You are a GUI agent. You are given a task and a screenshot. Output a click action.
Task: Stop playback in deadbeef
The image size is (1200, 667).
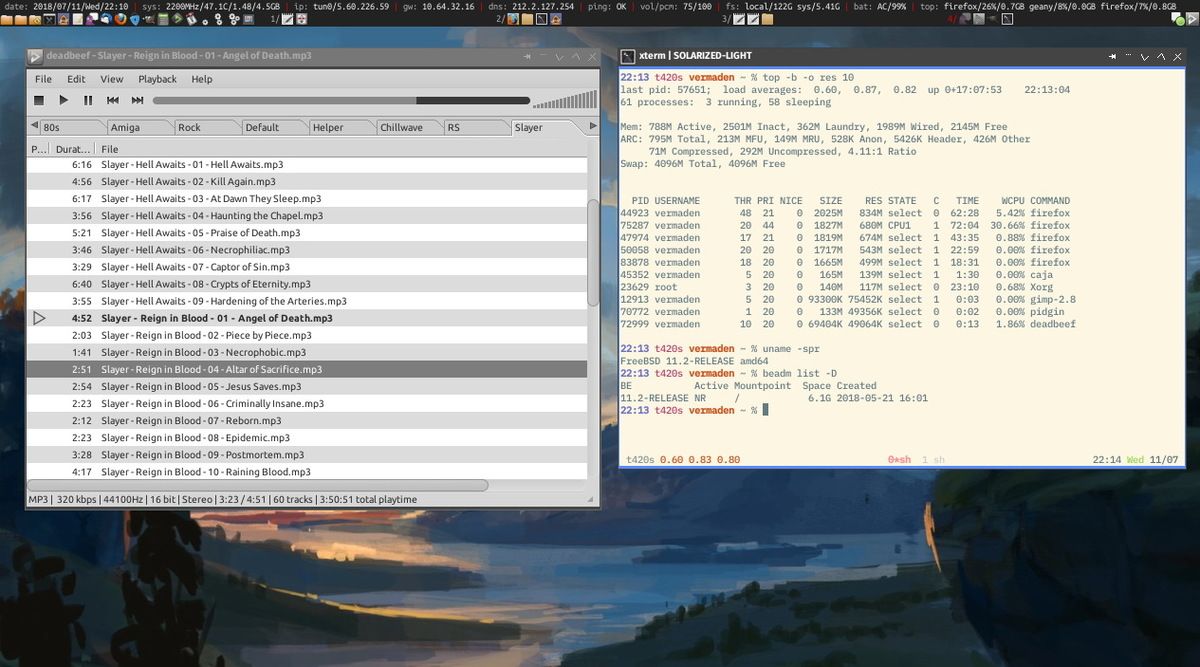click(x=39, y=100)
